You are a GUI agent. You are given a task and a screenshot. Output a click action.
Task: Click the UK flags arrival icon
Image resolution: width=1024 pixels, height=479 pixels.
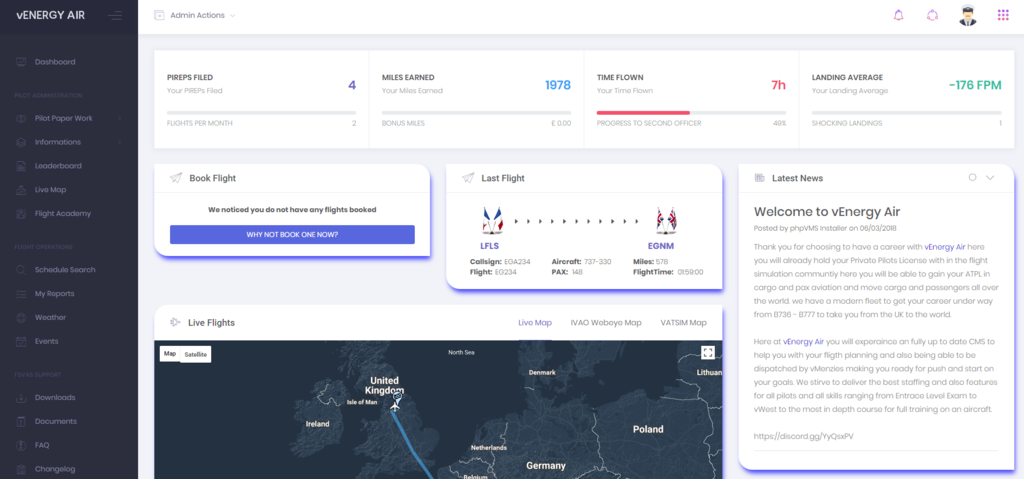click(x=666, y=220)
